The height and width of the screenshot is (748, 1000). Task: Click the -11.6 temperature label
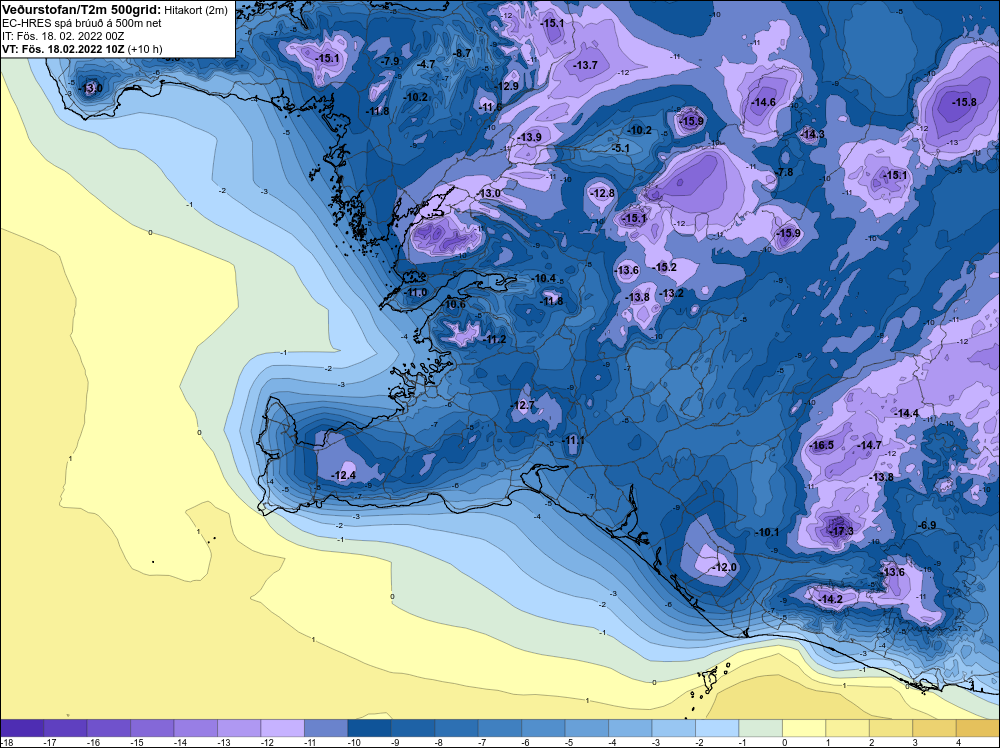[490, 107]
